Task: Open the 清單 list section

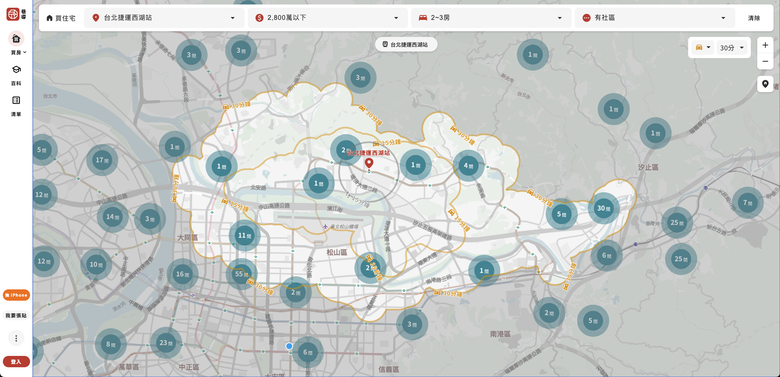Action: (16, 105)
